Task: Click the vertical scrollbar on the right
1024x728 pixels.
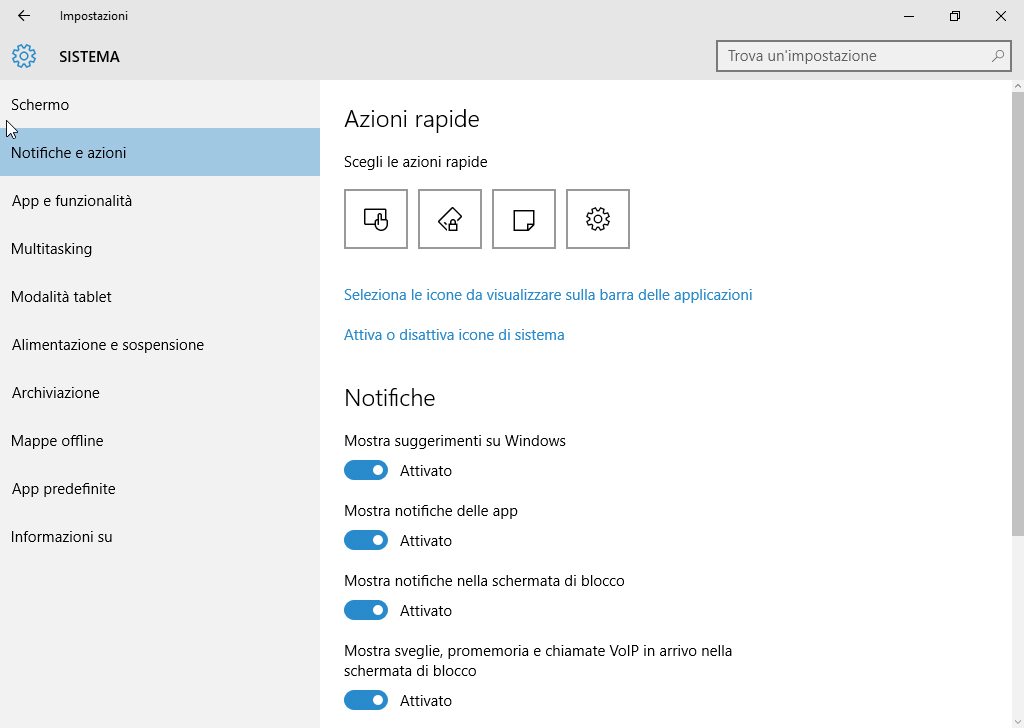Action: 1017,300
